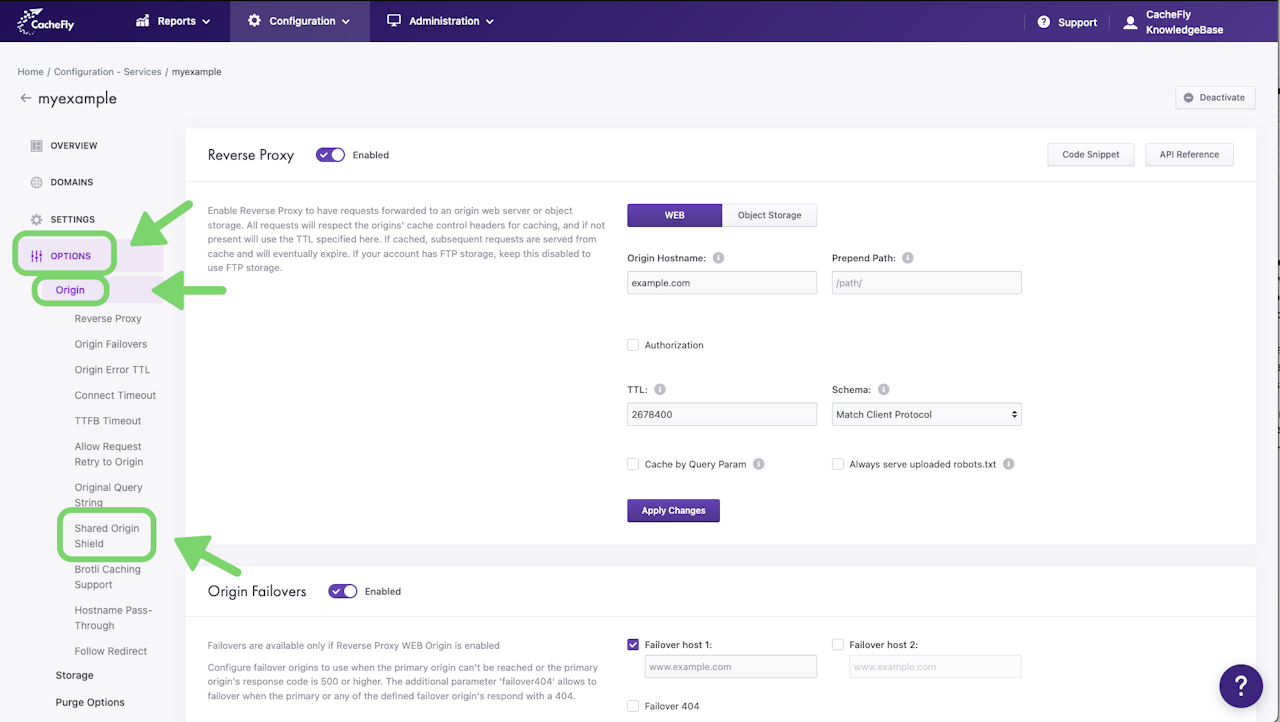Click the Administration monitor icon
1280x722 pixels.
tap(394, 21)
